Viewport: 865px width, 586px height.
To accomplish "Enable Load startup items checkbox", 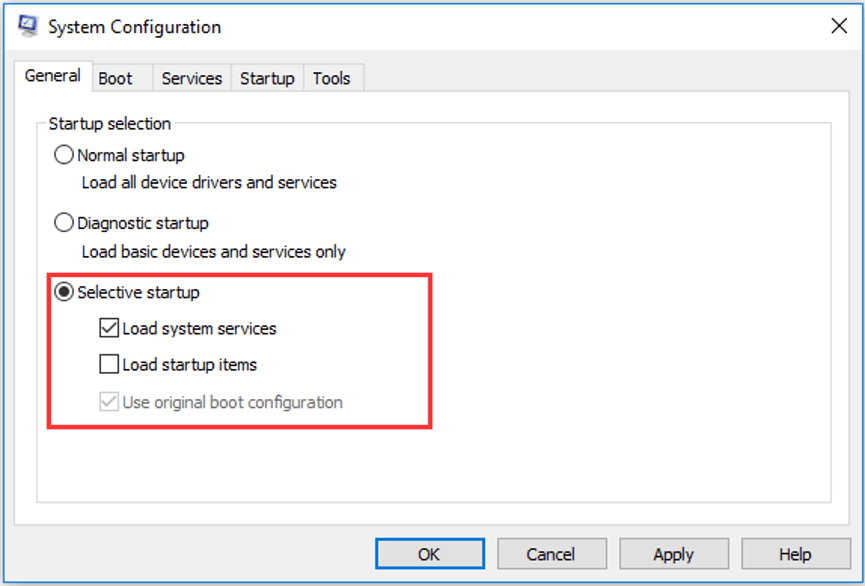I will point(109,364).
